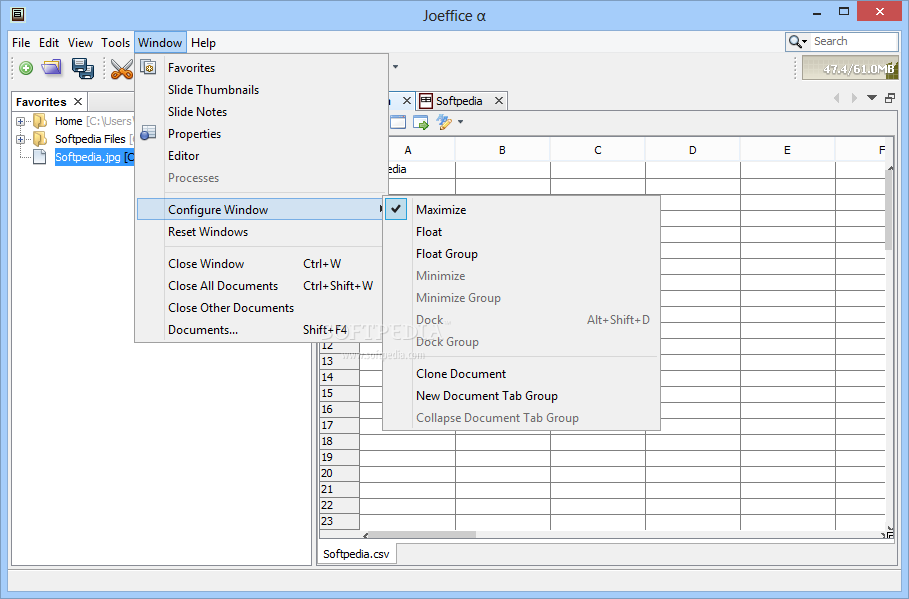This screenshot has width=909, height=599.
Task: Select column header B
Action: 503,150
